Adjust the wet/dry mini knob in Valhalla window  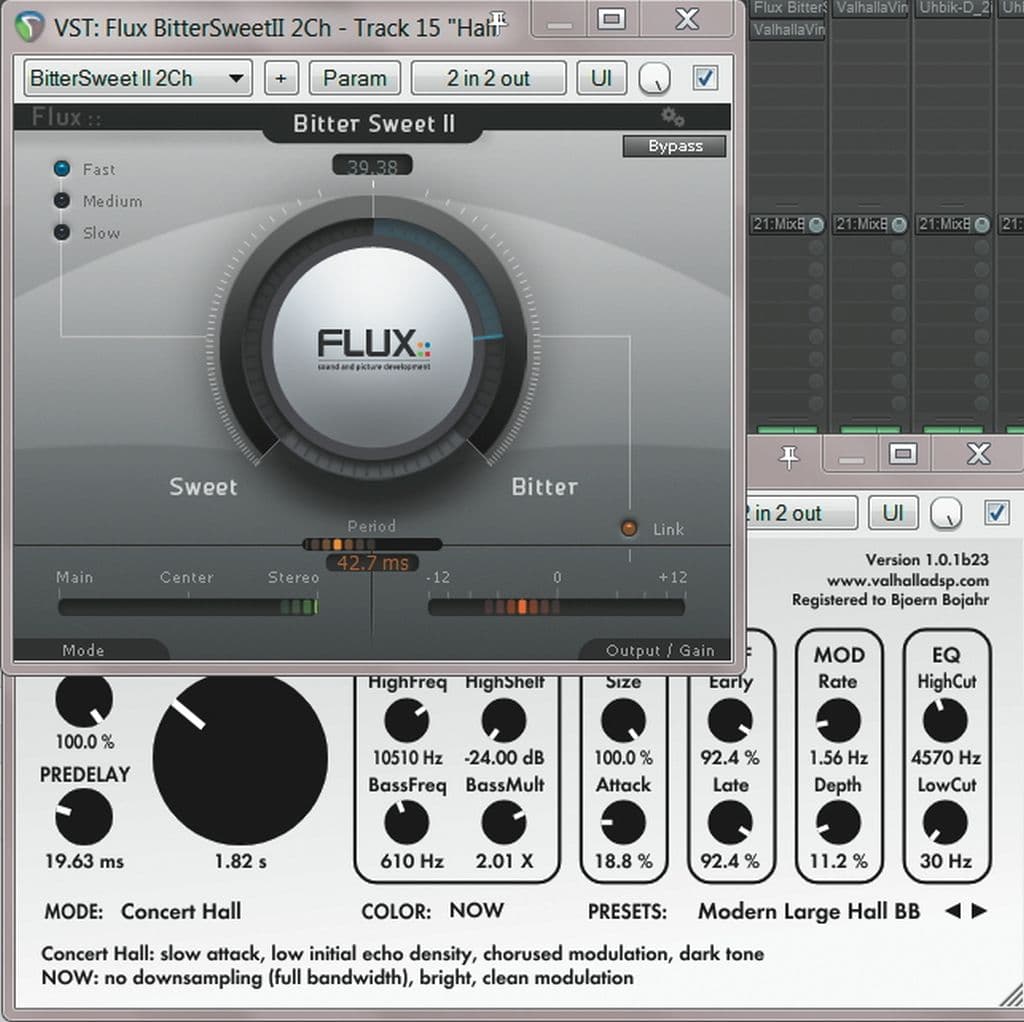[x=946, y=513]
